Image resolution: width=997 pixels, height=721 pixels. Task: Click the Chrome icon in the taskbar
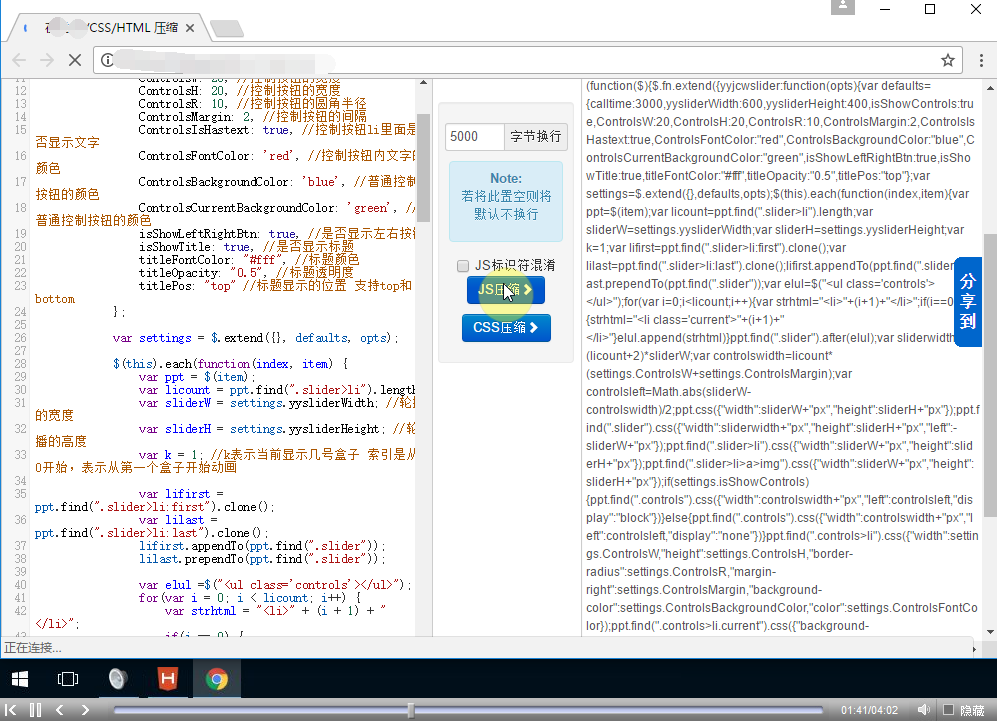pos(216,680)
